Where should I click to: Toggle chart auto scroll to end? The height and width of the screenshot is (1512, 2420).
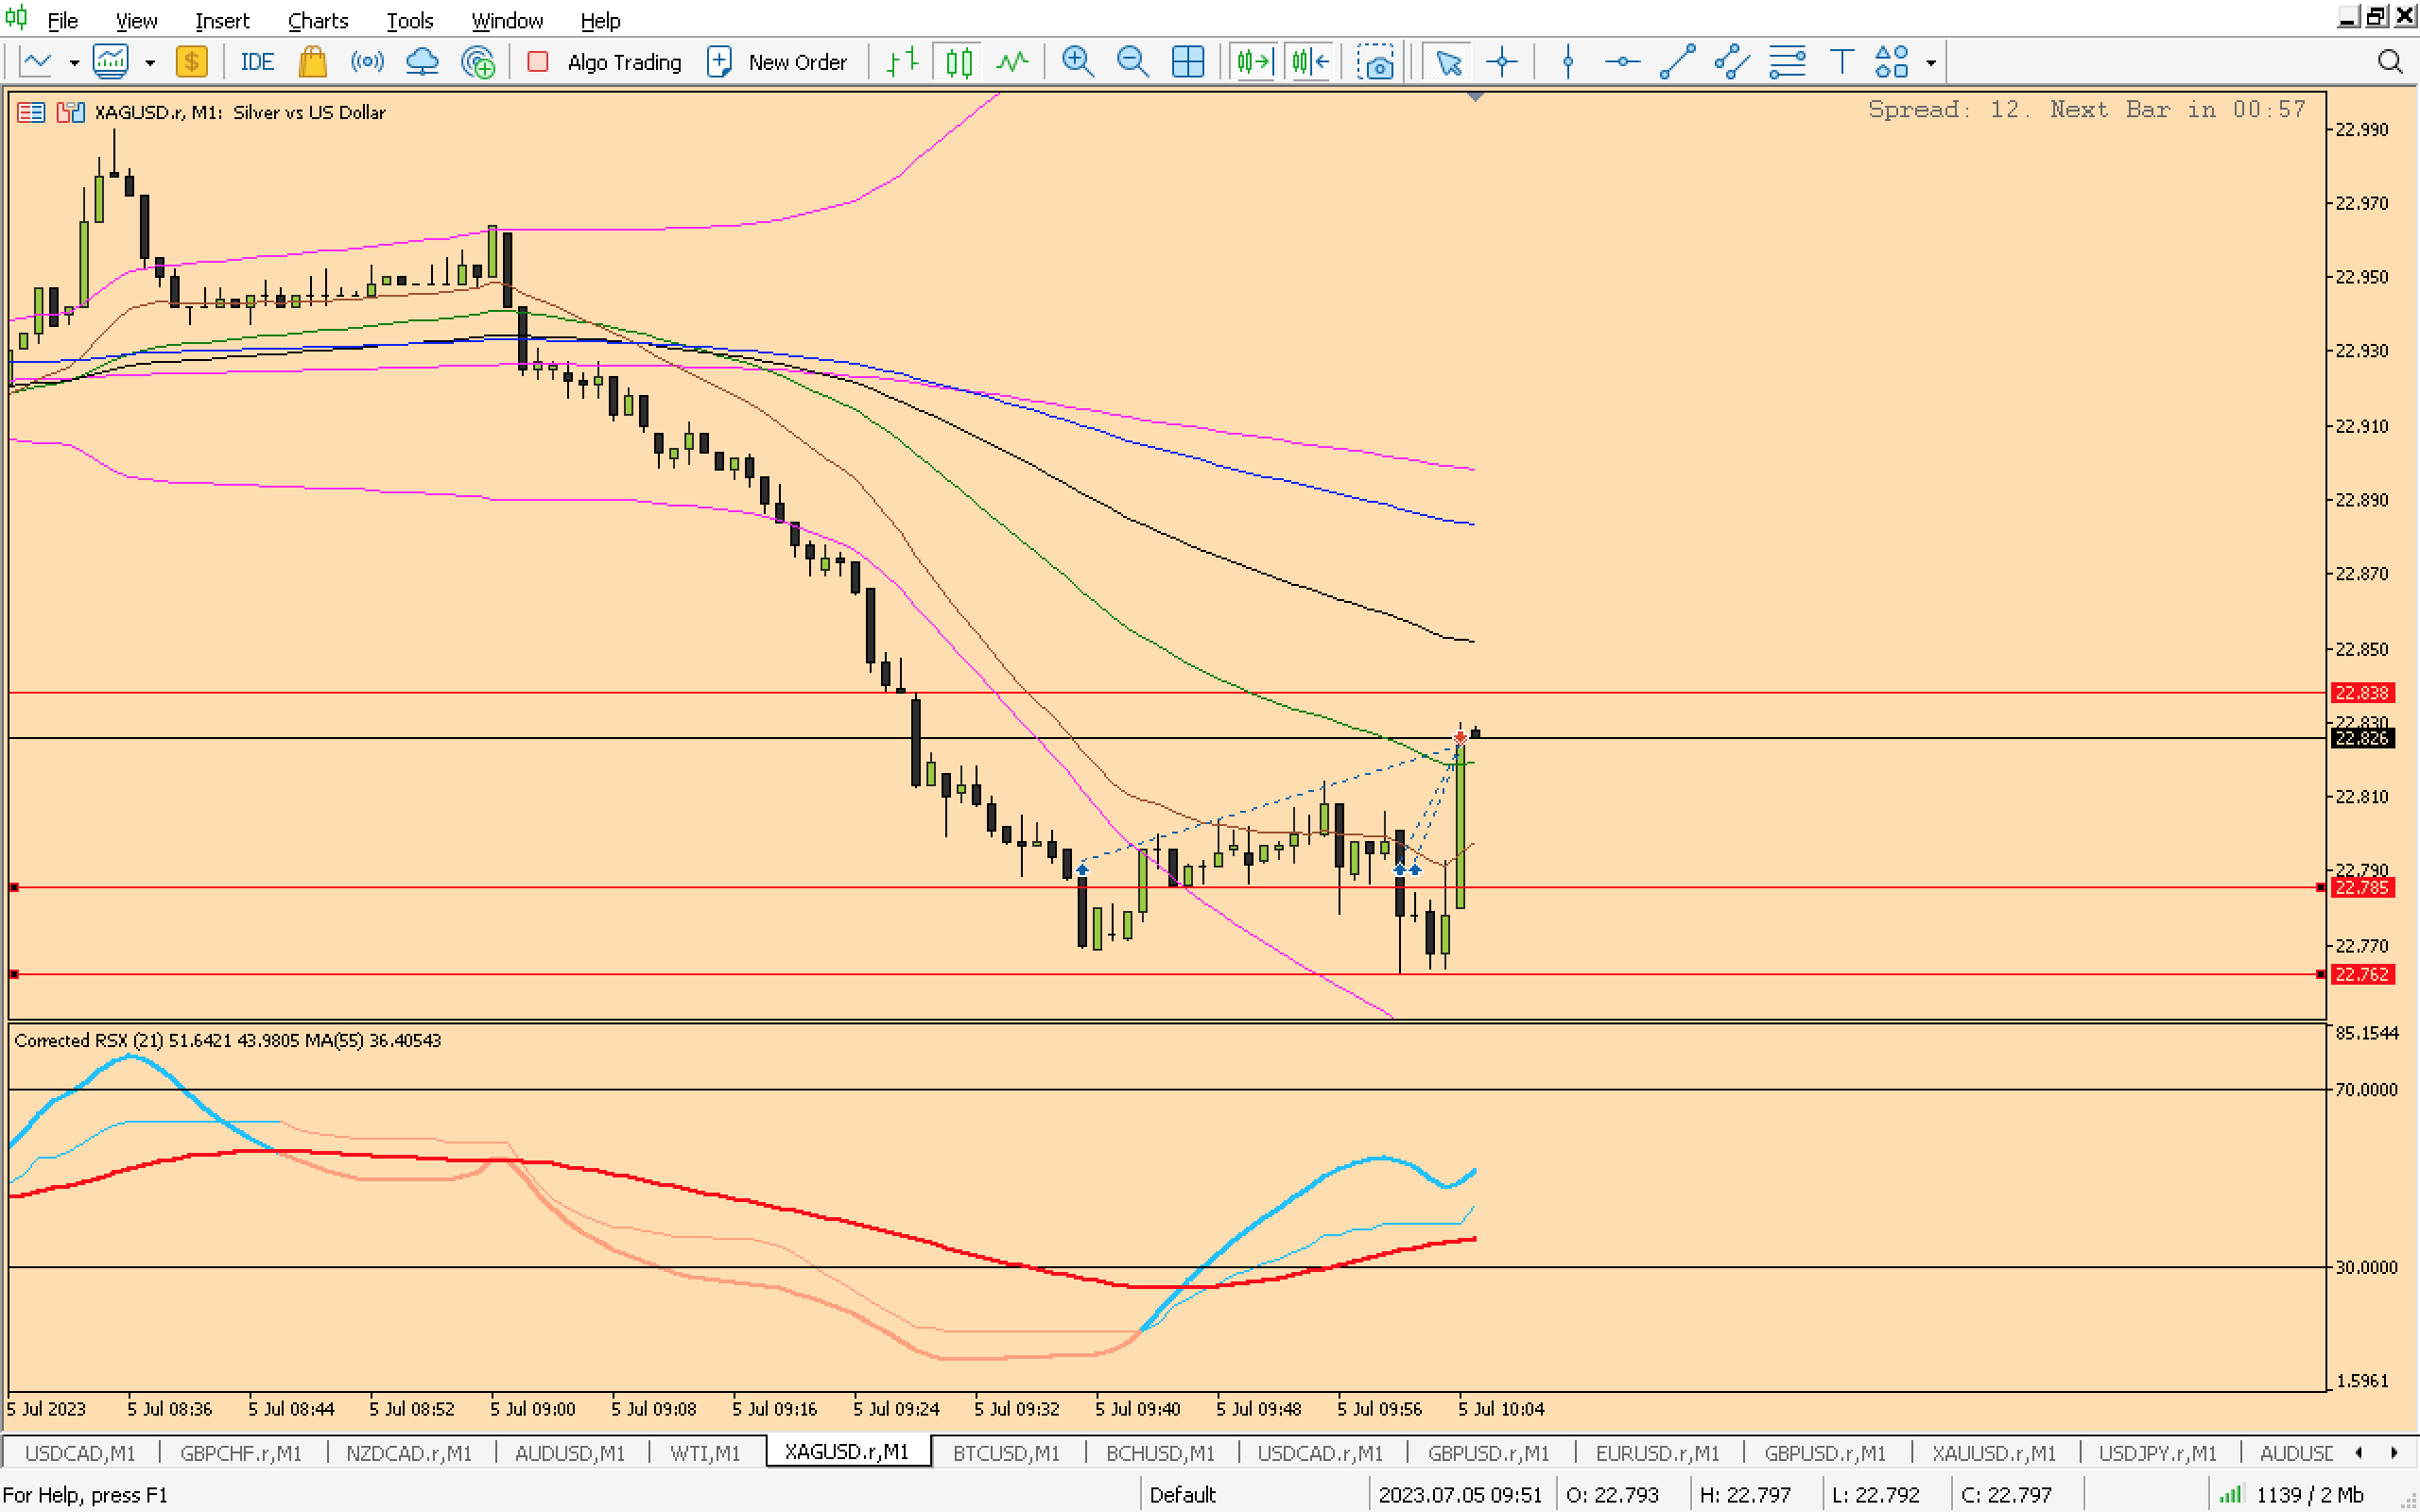(x=1254, y=62)
